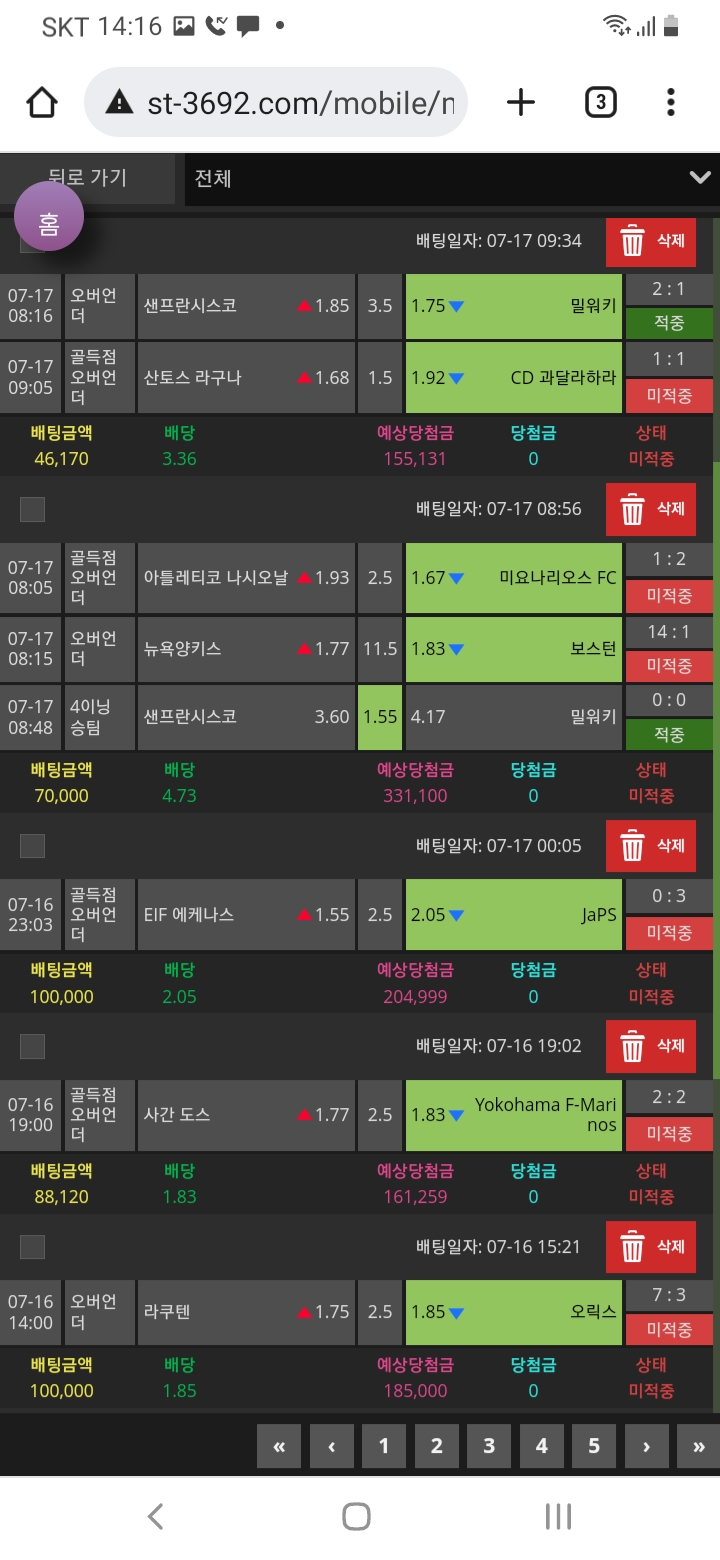
Task: Delete the bet placed 07-16 15:21
Action: (650, 1247)
